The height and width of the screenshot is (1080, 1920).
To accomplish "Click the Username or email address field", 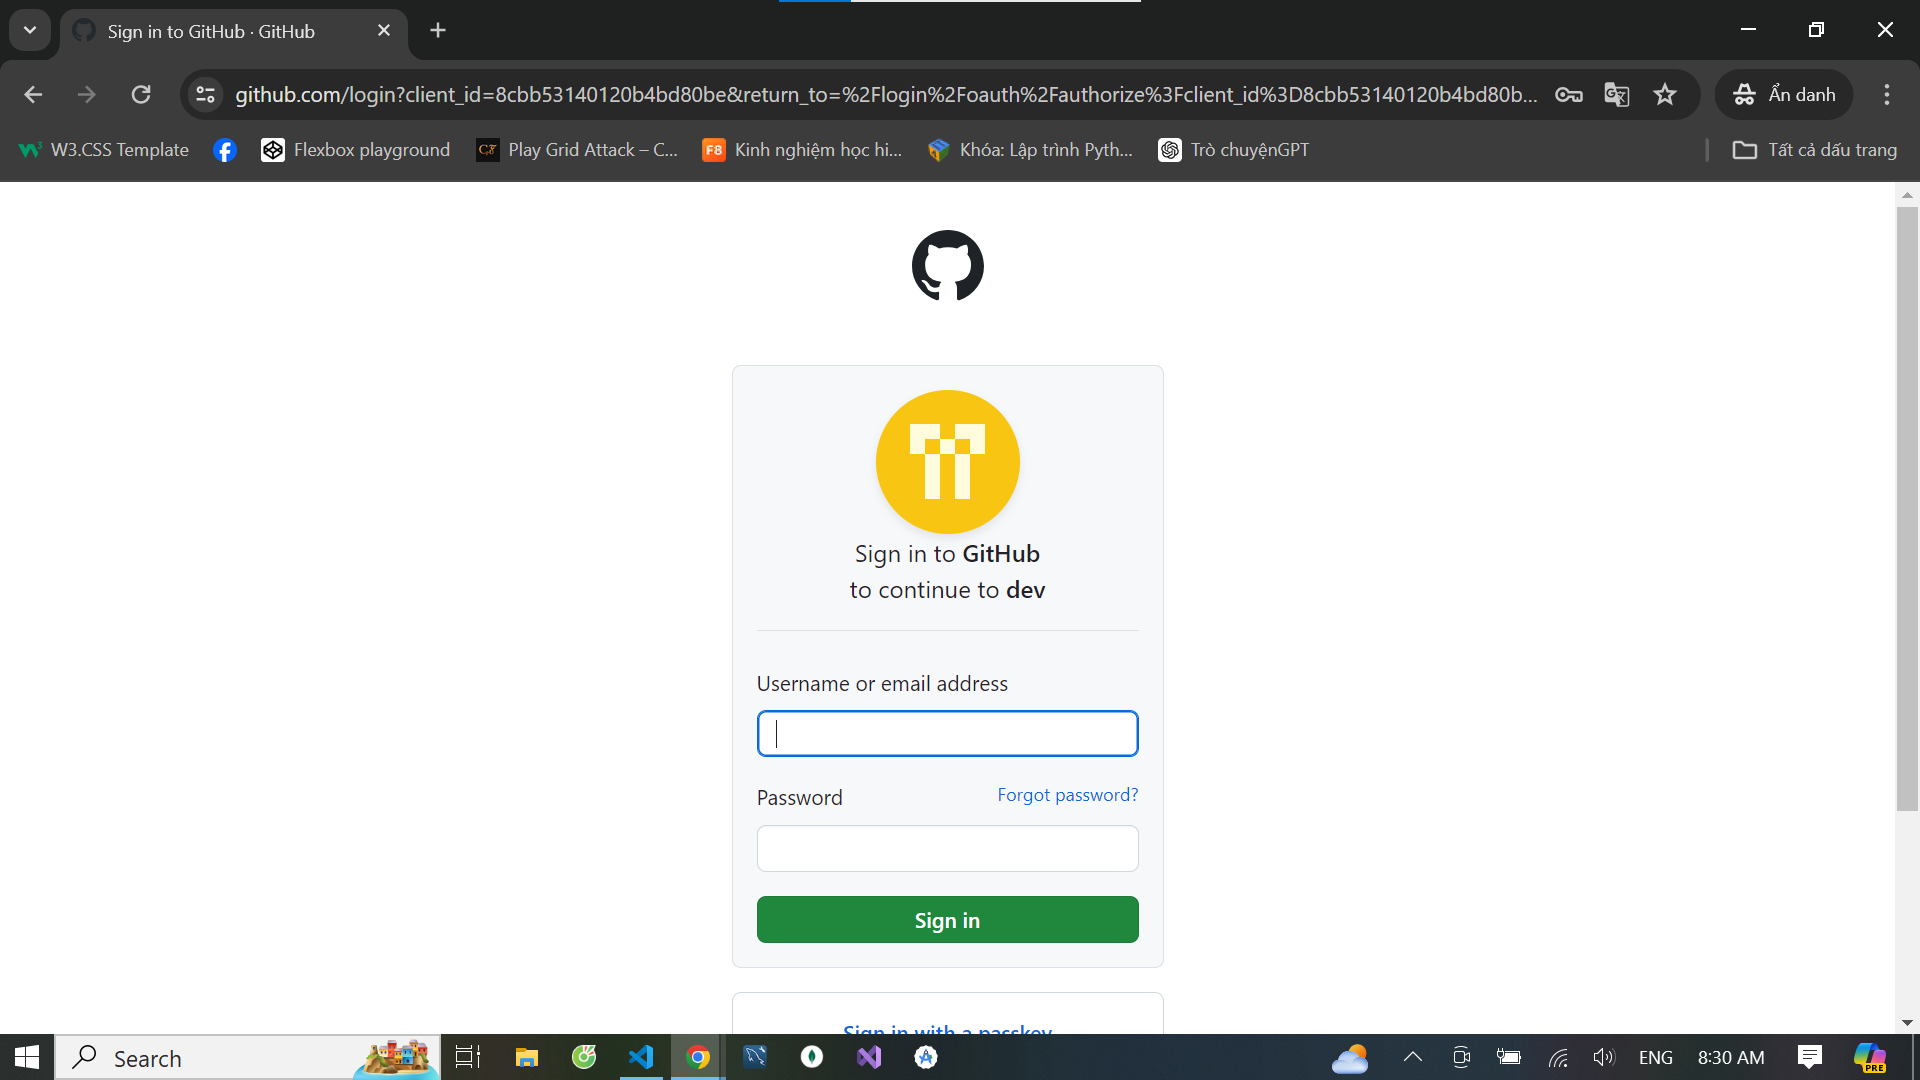I will 947,732.
